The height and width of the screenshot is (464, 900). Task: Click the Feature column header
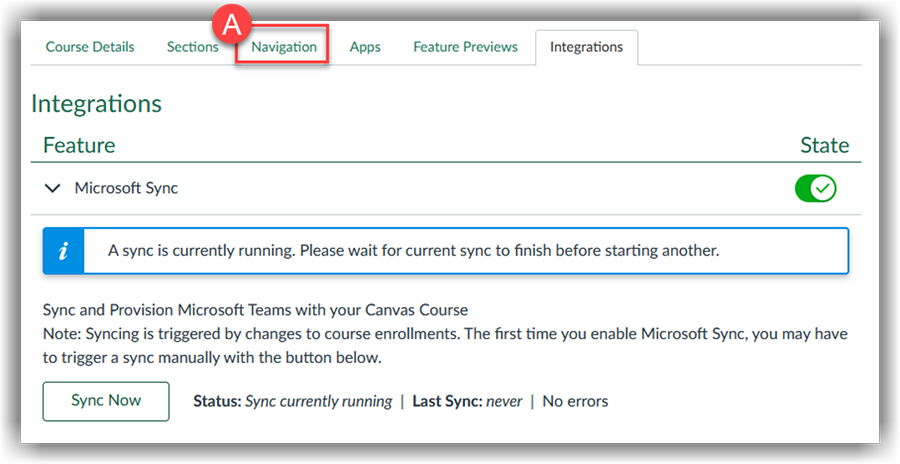[79, 145]
